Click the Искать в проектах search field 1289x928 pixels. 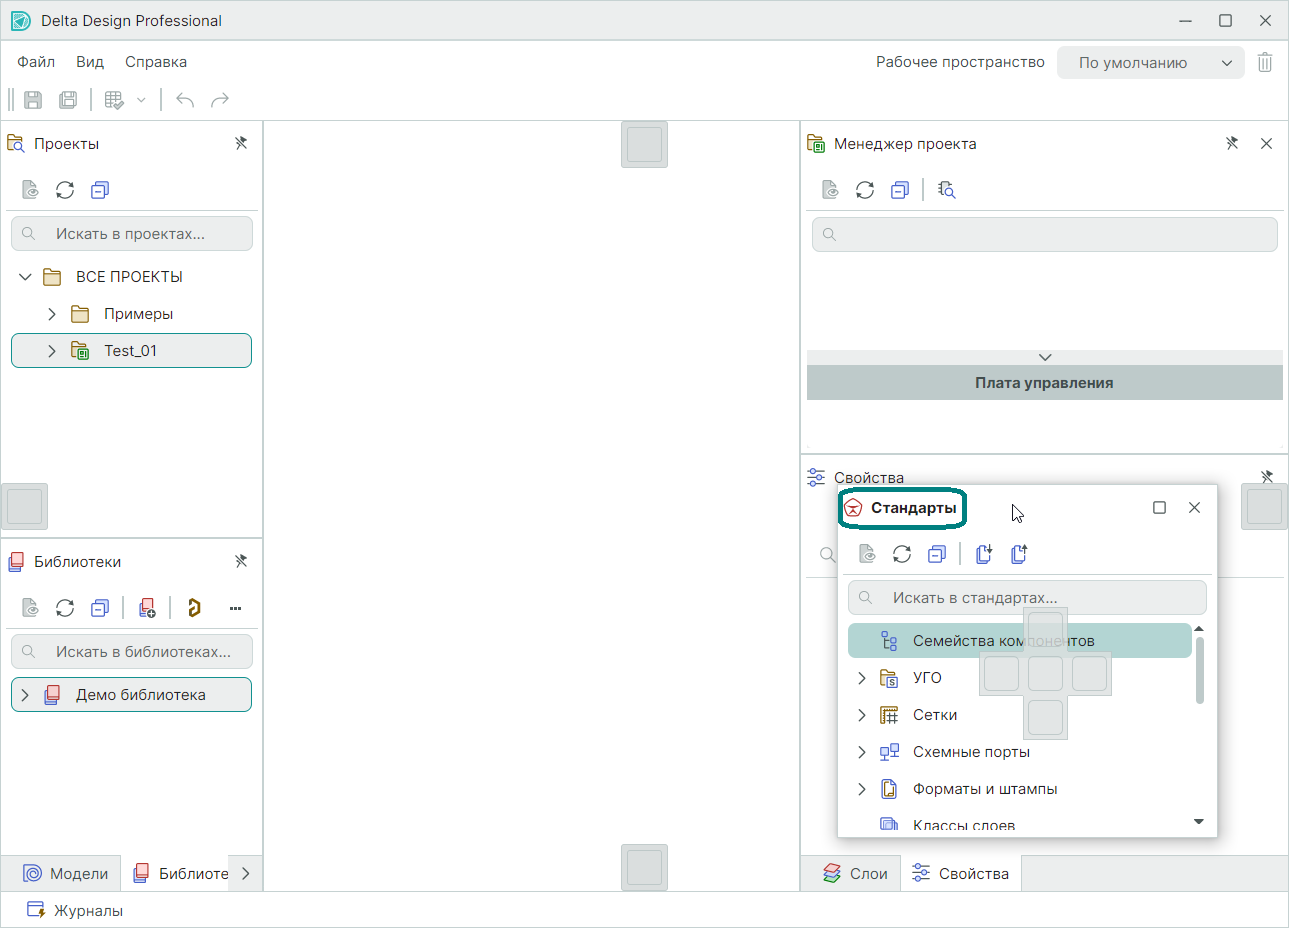tap(140, 234)
